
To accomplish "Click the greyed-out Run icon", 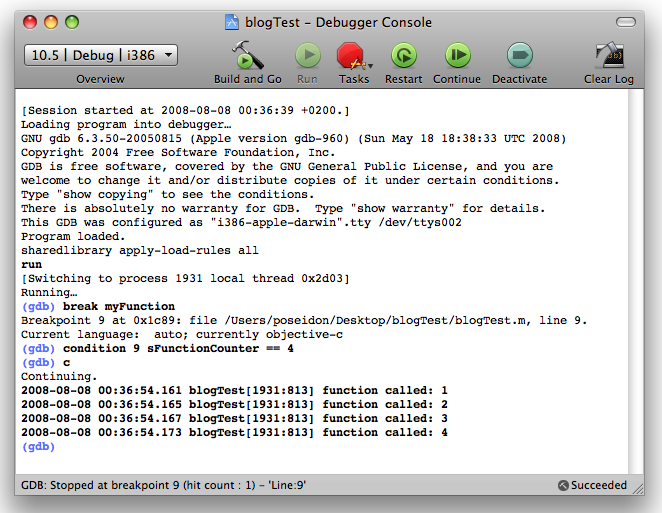I will pyautogui.click(x=308, y=55).
